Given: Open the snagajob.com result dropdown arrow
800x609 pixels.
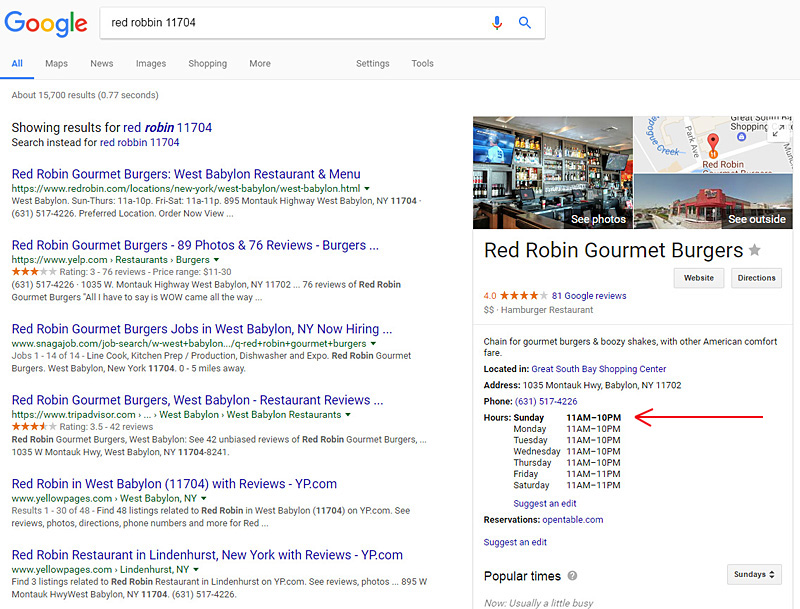Looking at the screenshot, I should pyautogui.click(x=373, y=343).
